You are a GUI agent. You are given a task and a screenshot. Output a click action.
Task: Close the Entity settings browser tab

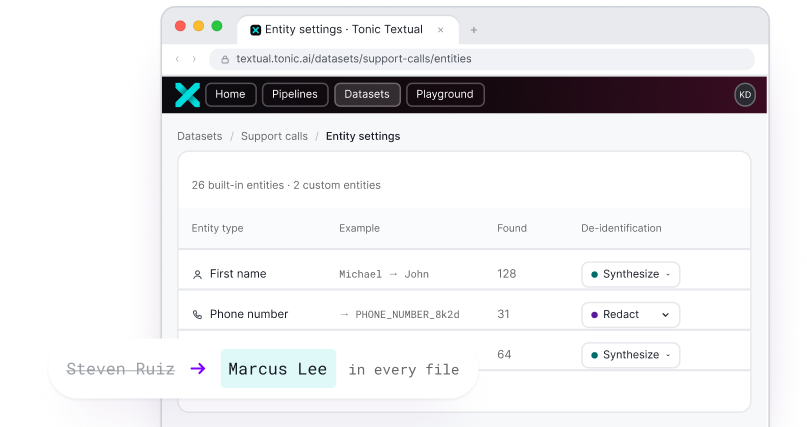click(x=441, y=30)
